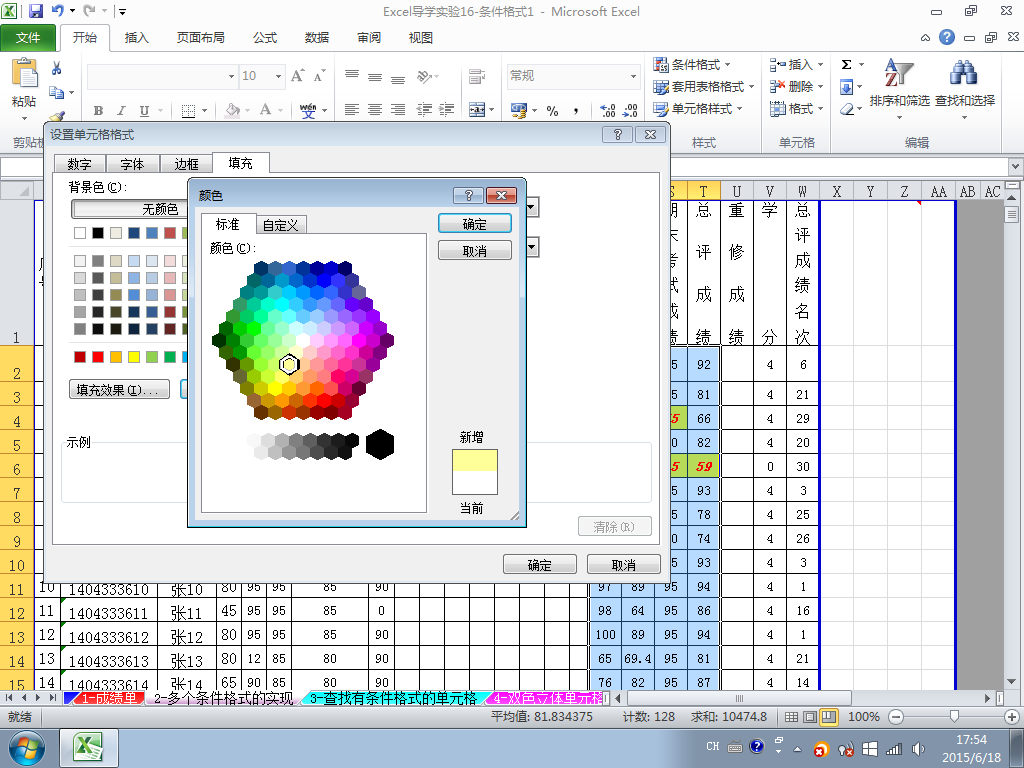
Task: Pick the large black hexagon color
Action: coord(380,445)
